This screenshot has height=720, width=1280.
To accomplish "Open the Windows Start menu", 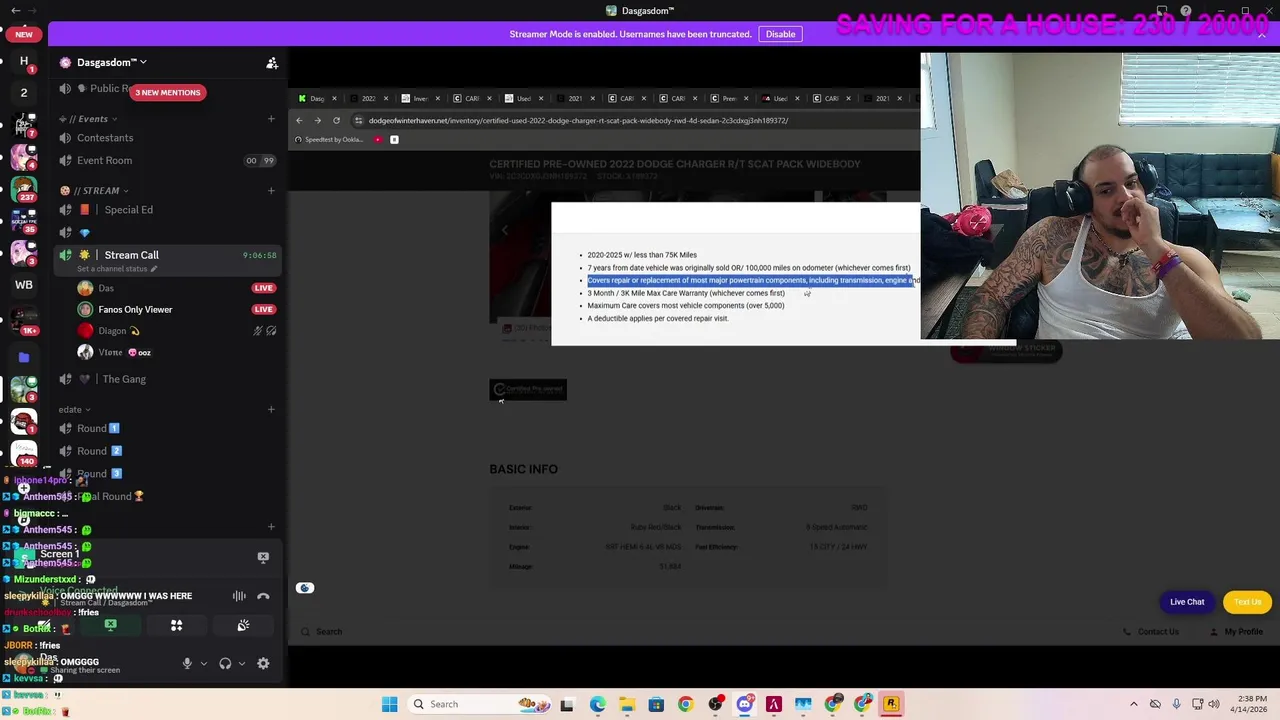I will [389, 704].
